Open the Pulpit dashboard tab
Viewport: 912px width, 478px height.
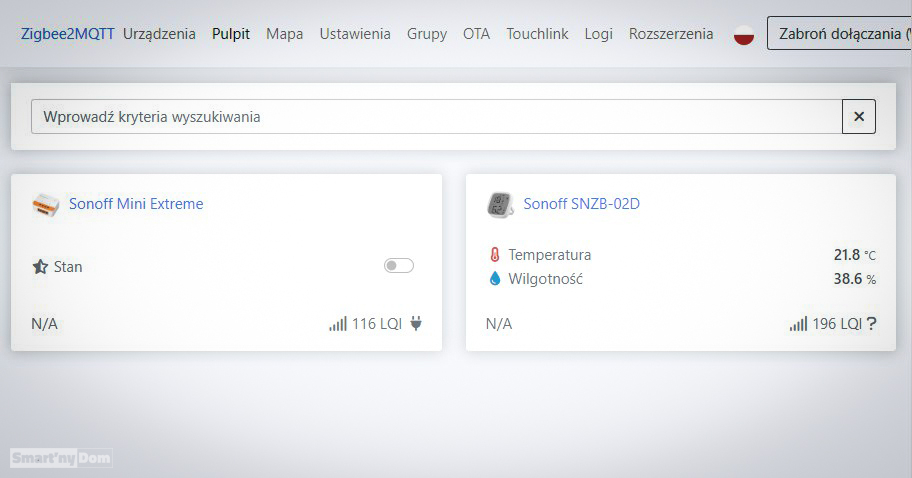[231, 34]
